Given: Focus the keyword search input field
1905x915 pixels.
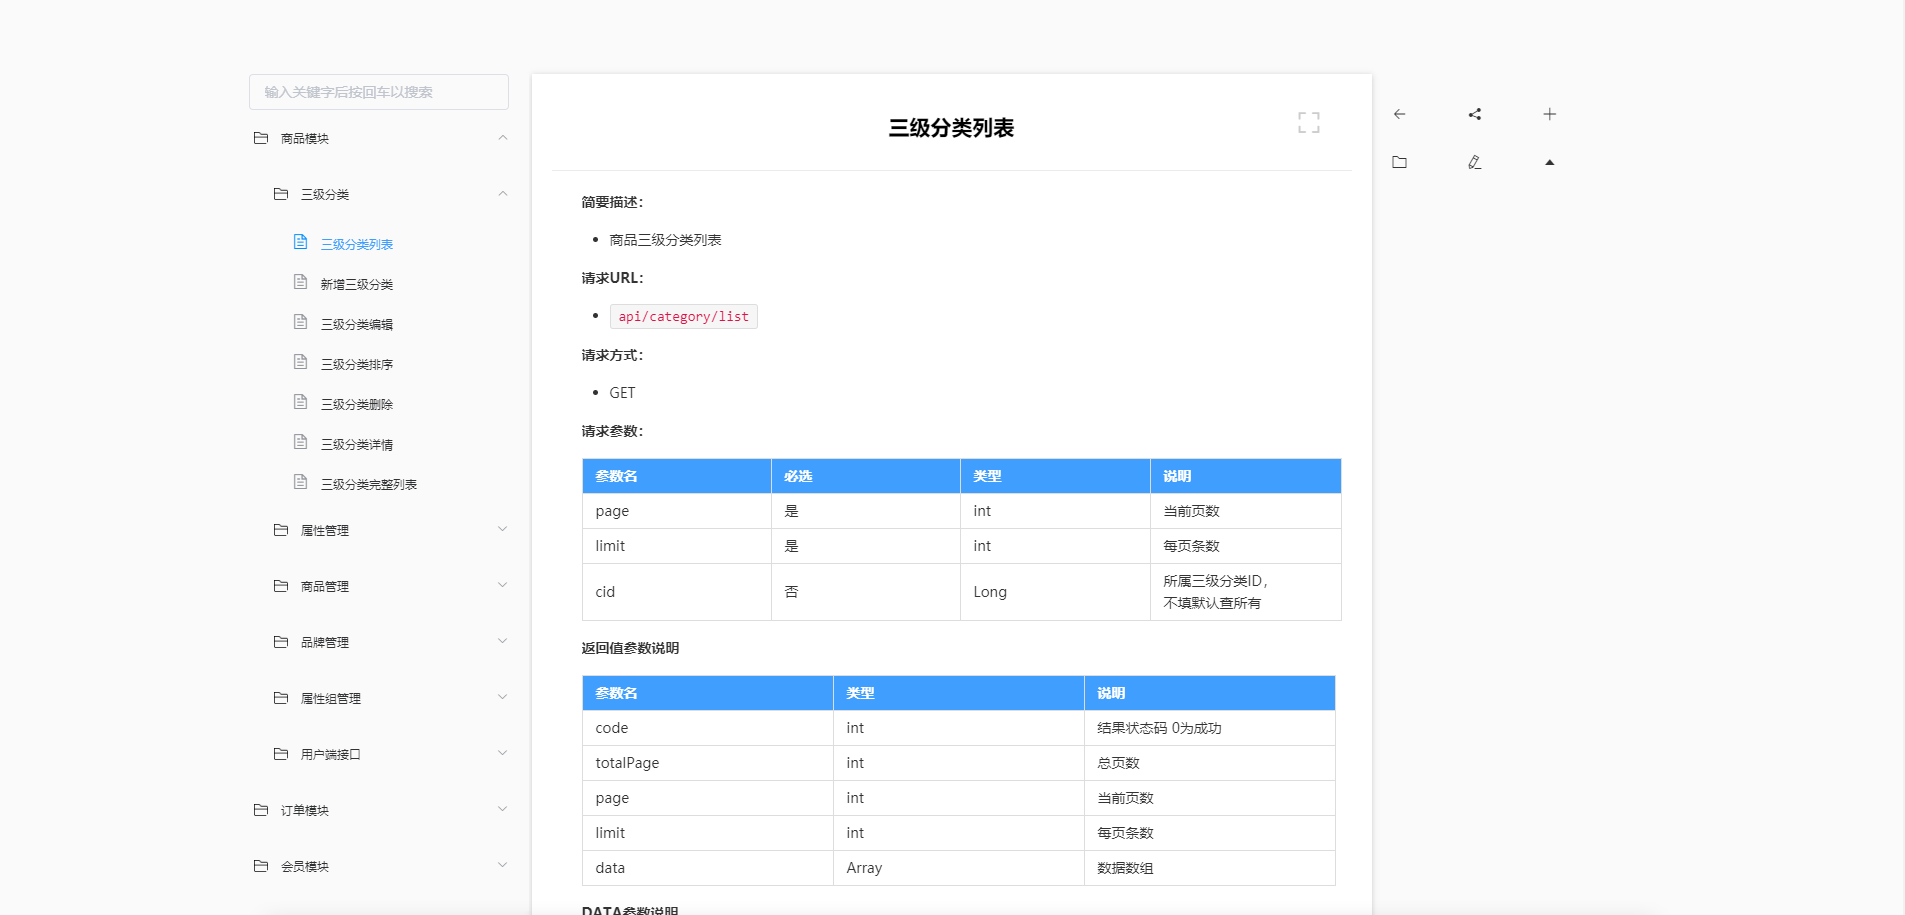Looking at the screenshot, I should 379,92.
